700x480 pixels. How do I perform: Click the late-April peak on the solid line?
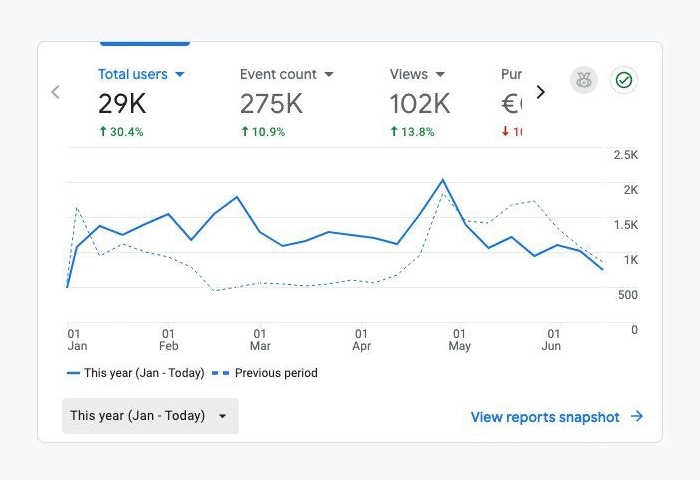click(x=443, y=180)
